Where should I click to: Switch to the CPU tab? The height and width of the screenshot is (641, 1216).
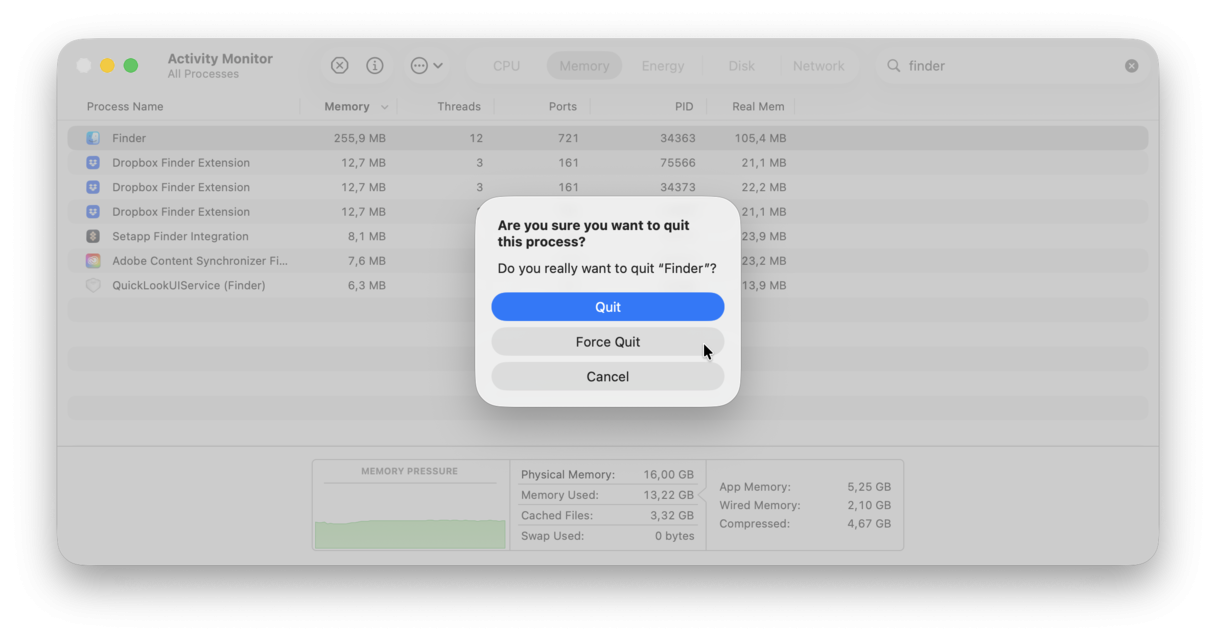(505, 65)
